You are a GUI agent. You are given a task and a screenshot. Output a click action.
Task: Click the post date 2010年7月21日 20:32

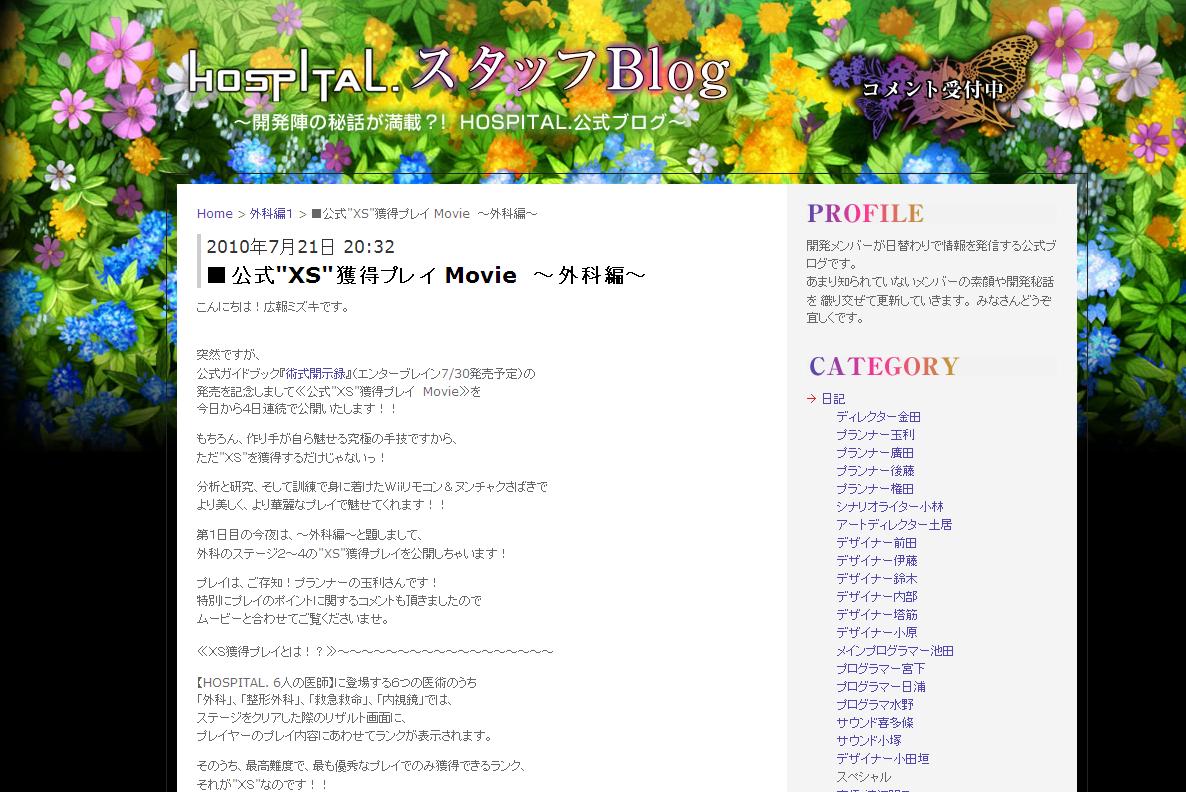pos(300,247)
